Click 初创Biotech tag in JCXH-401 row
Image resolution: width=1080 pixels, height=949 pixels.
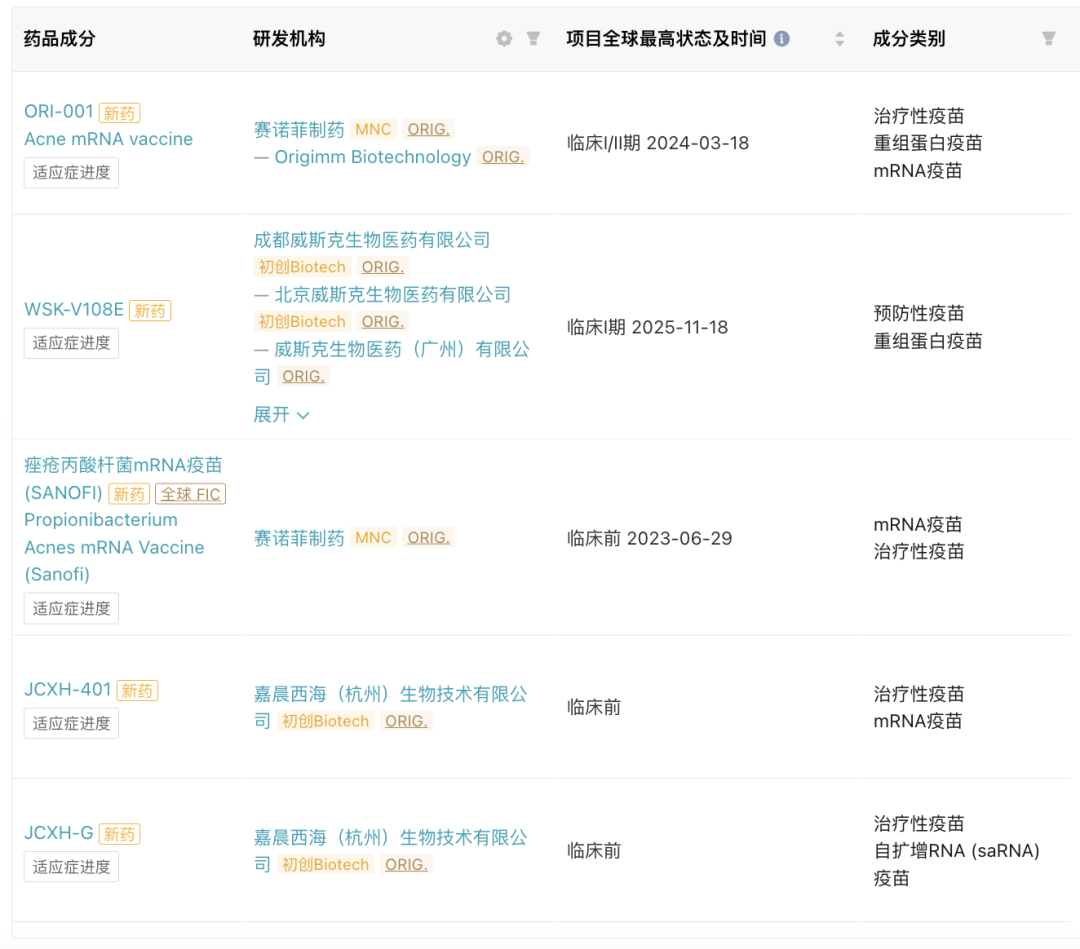(x=326, y=721)
